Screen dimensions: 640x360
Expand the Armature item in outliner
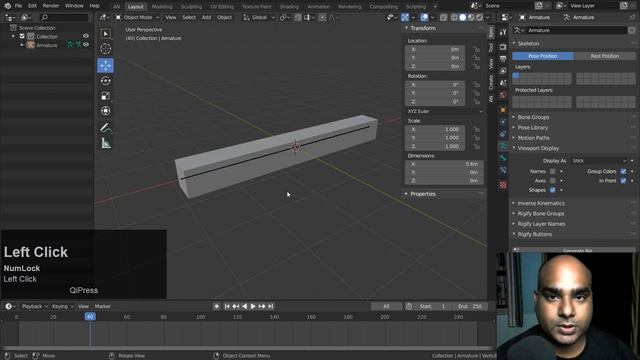[x=22, y=45]
